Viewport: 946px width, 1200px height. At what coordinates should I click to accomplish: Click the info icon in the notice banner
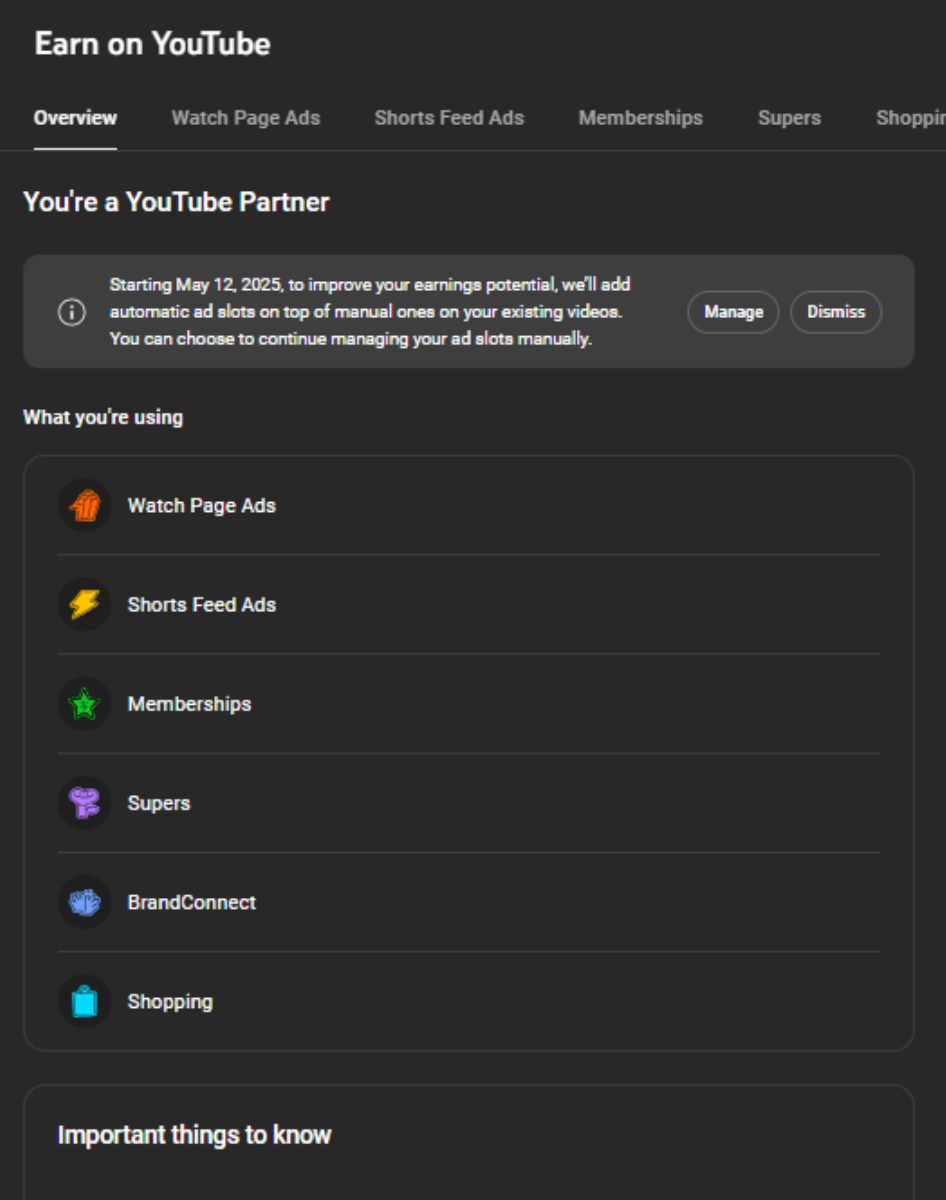tap(71, 312)
